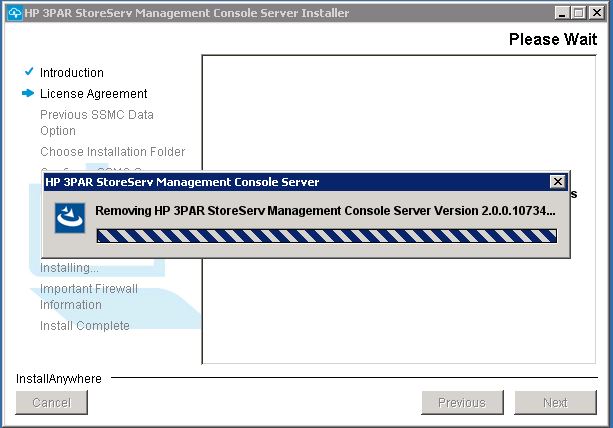Viewport: 613px width, 428px height.
Task: Click the installer window title text
Action: tap(186, 13)
